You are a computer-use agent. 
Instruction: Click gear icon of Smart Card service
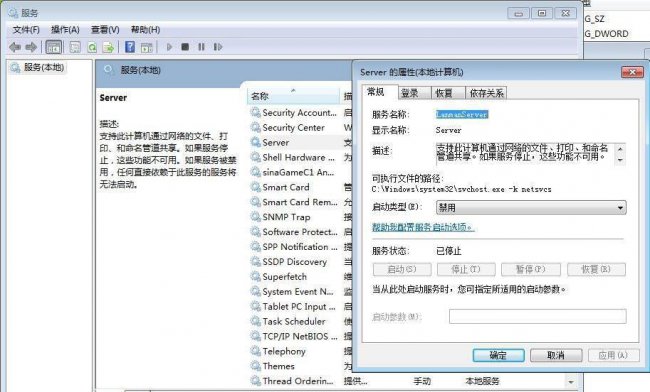(255, 187)
